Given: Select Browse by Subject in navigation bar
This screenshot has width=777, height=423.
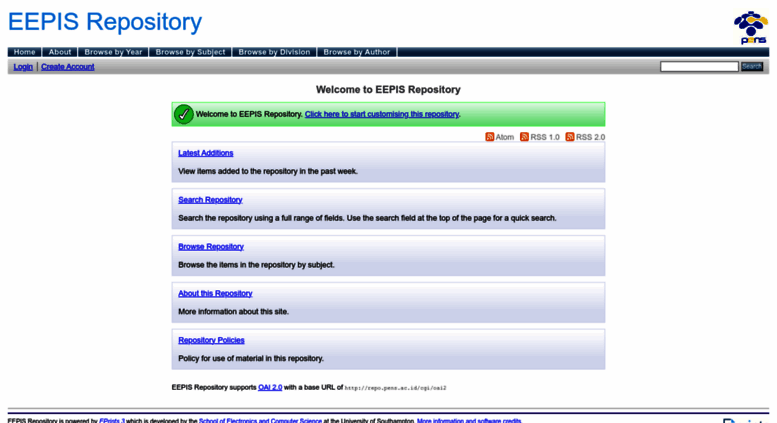Looking at the screenshot, I should (190, 52).
